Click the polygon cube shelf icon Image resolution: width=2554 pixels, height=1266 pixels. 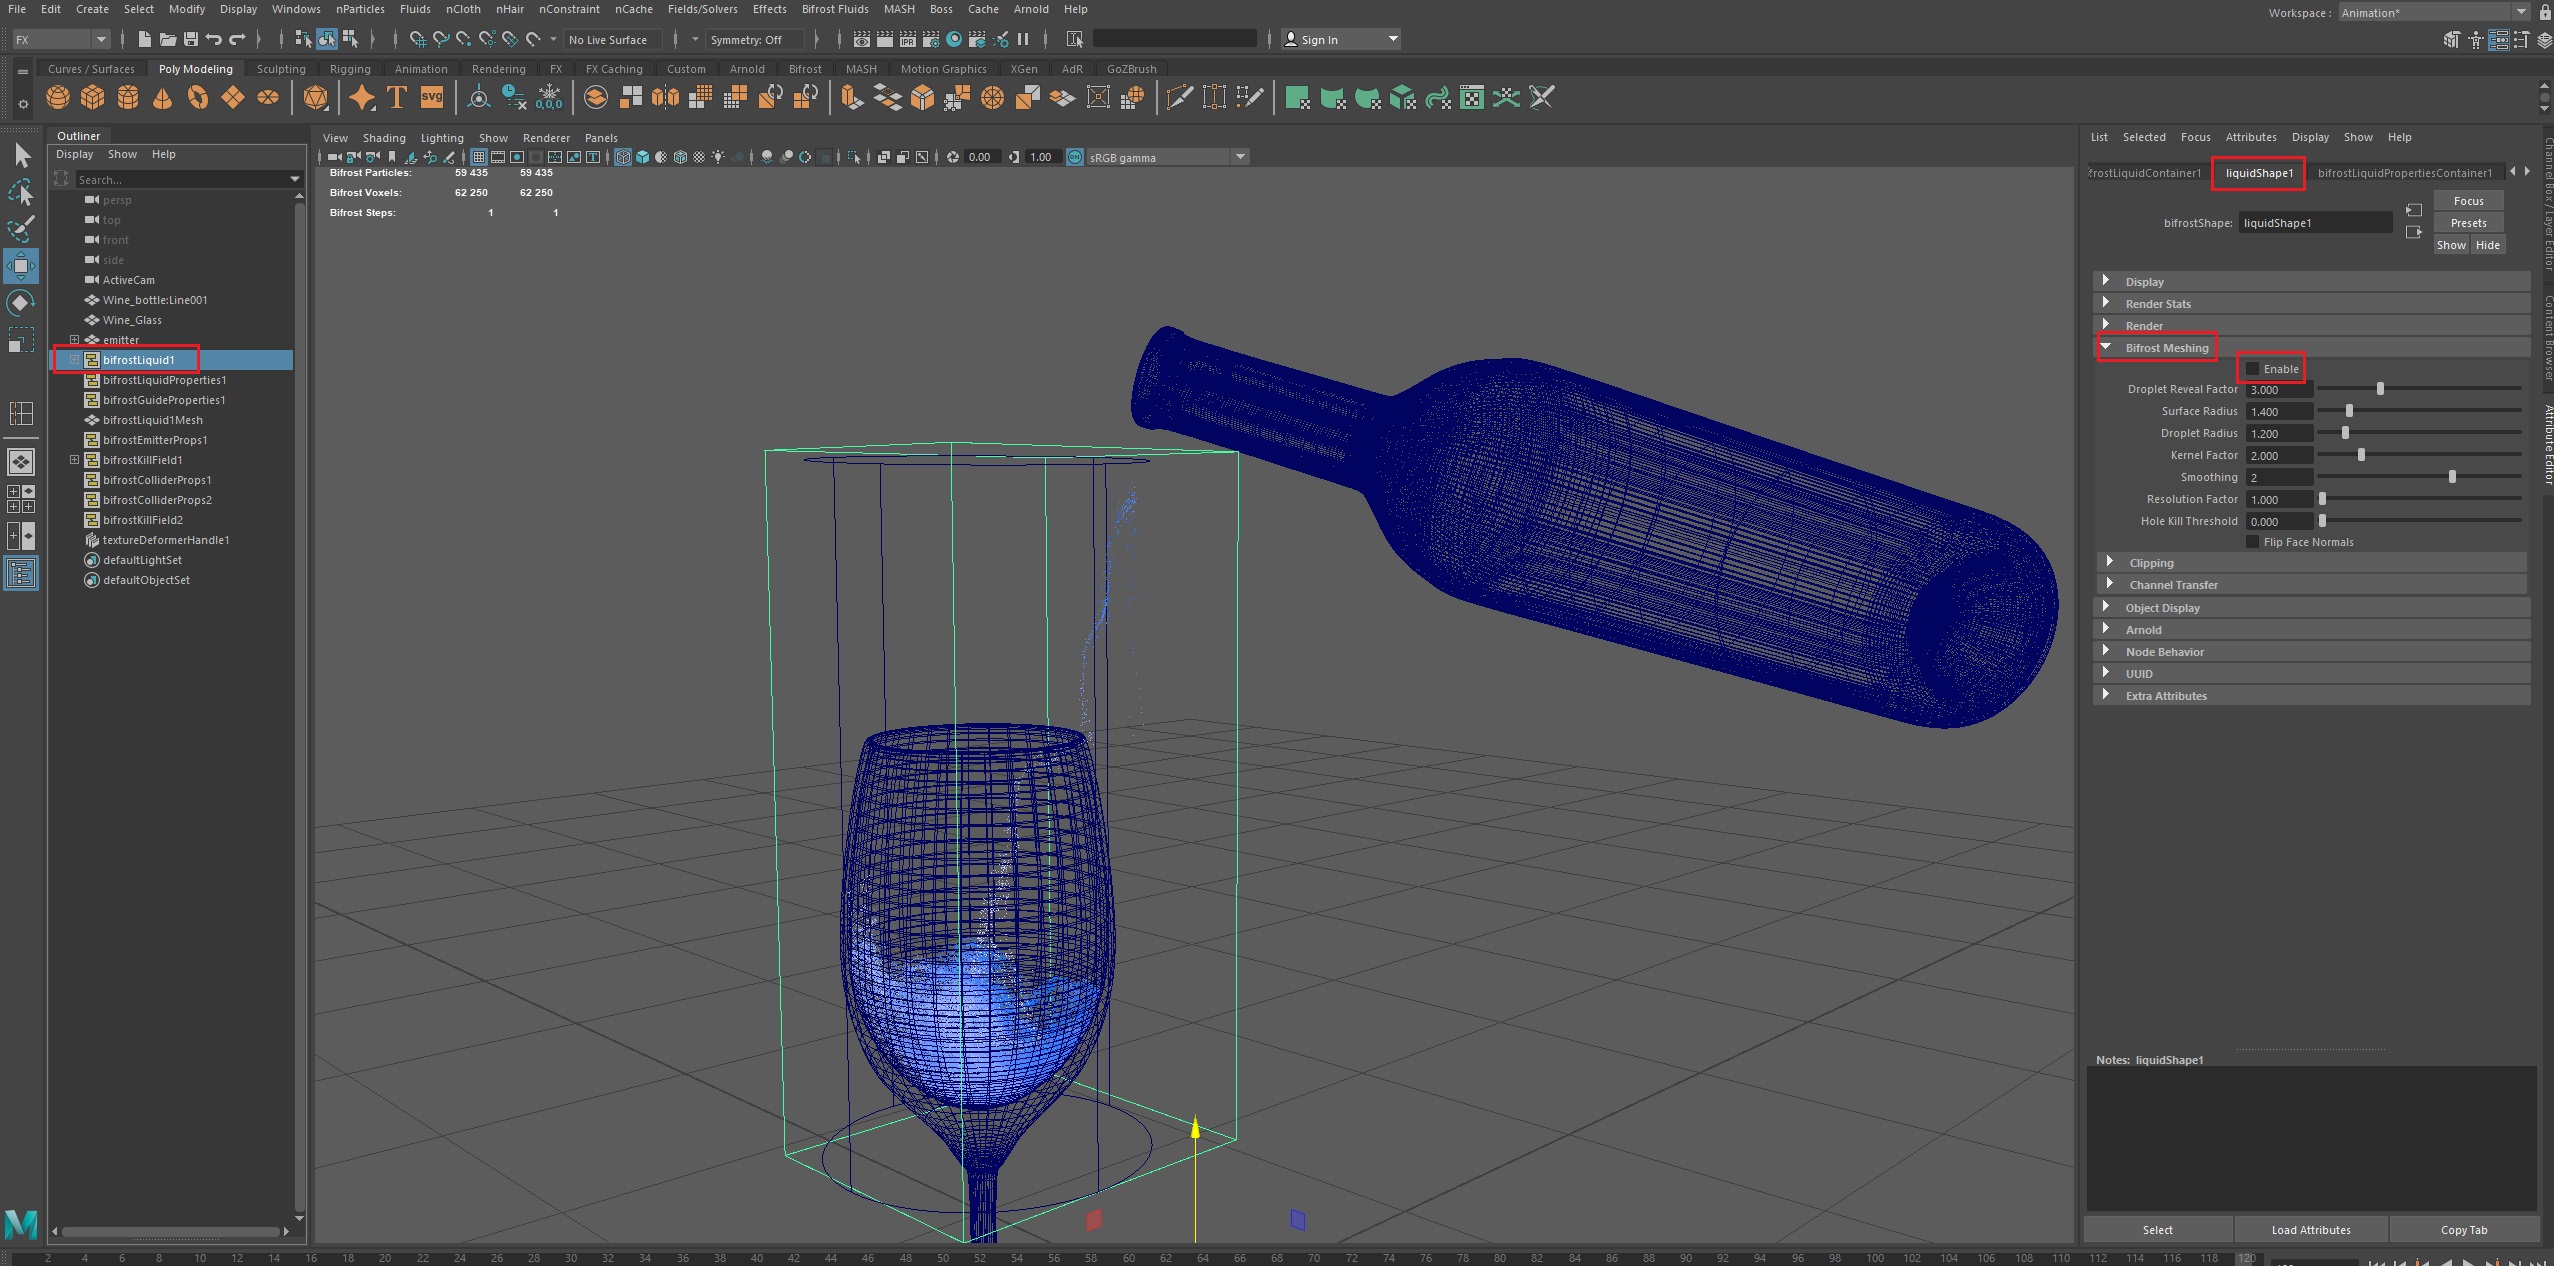[93, 97]
